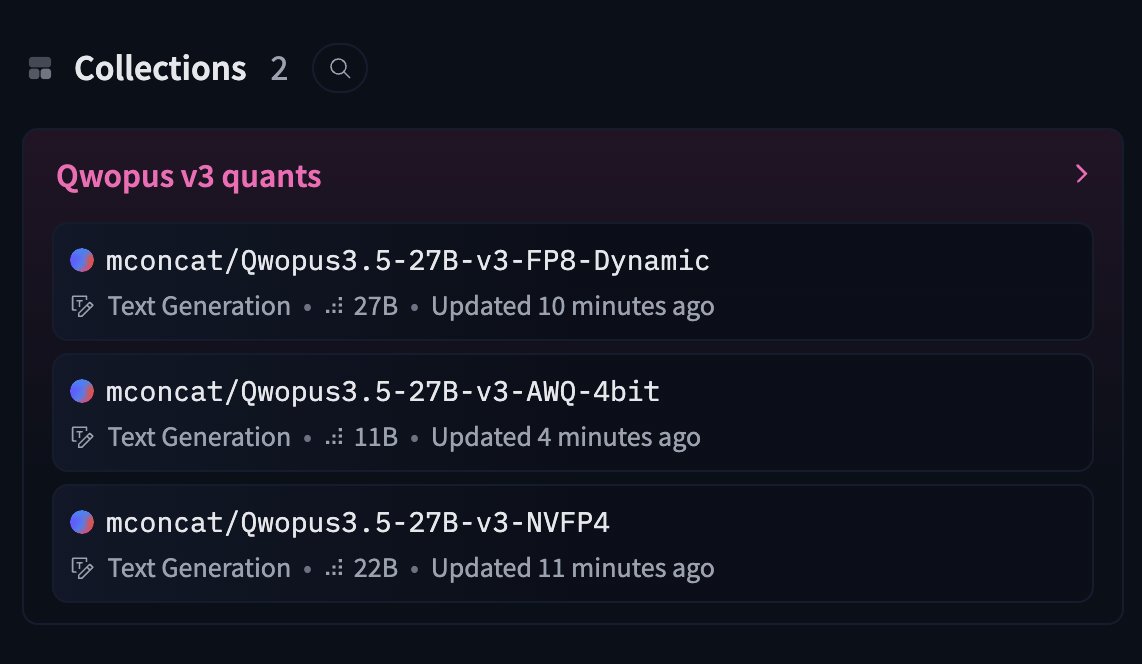Click avatar next to the AWQ-4bit model
The height and width of the screenshot is (664, 1142).
click(x=82, y=391)
